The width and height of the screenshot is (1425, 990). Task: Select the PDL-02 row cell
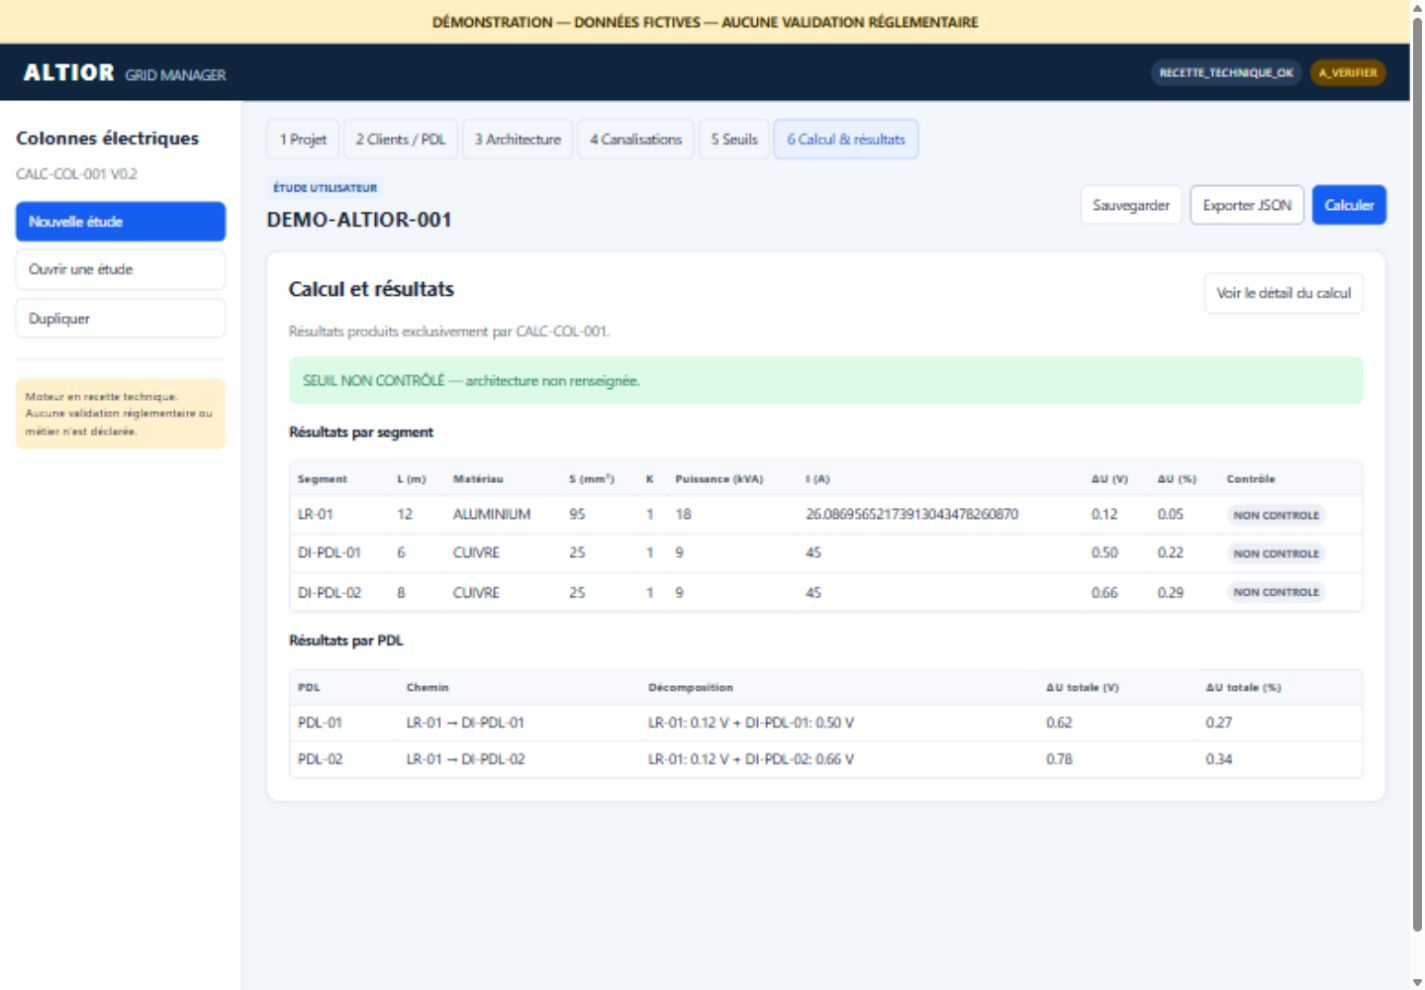click(320, 760)
